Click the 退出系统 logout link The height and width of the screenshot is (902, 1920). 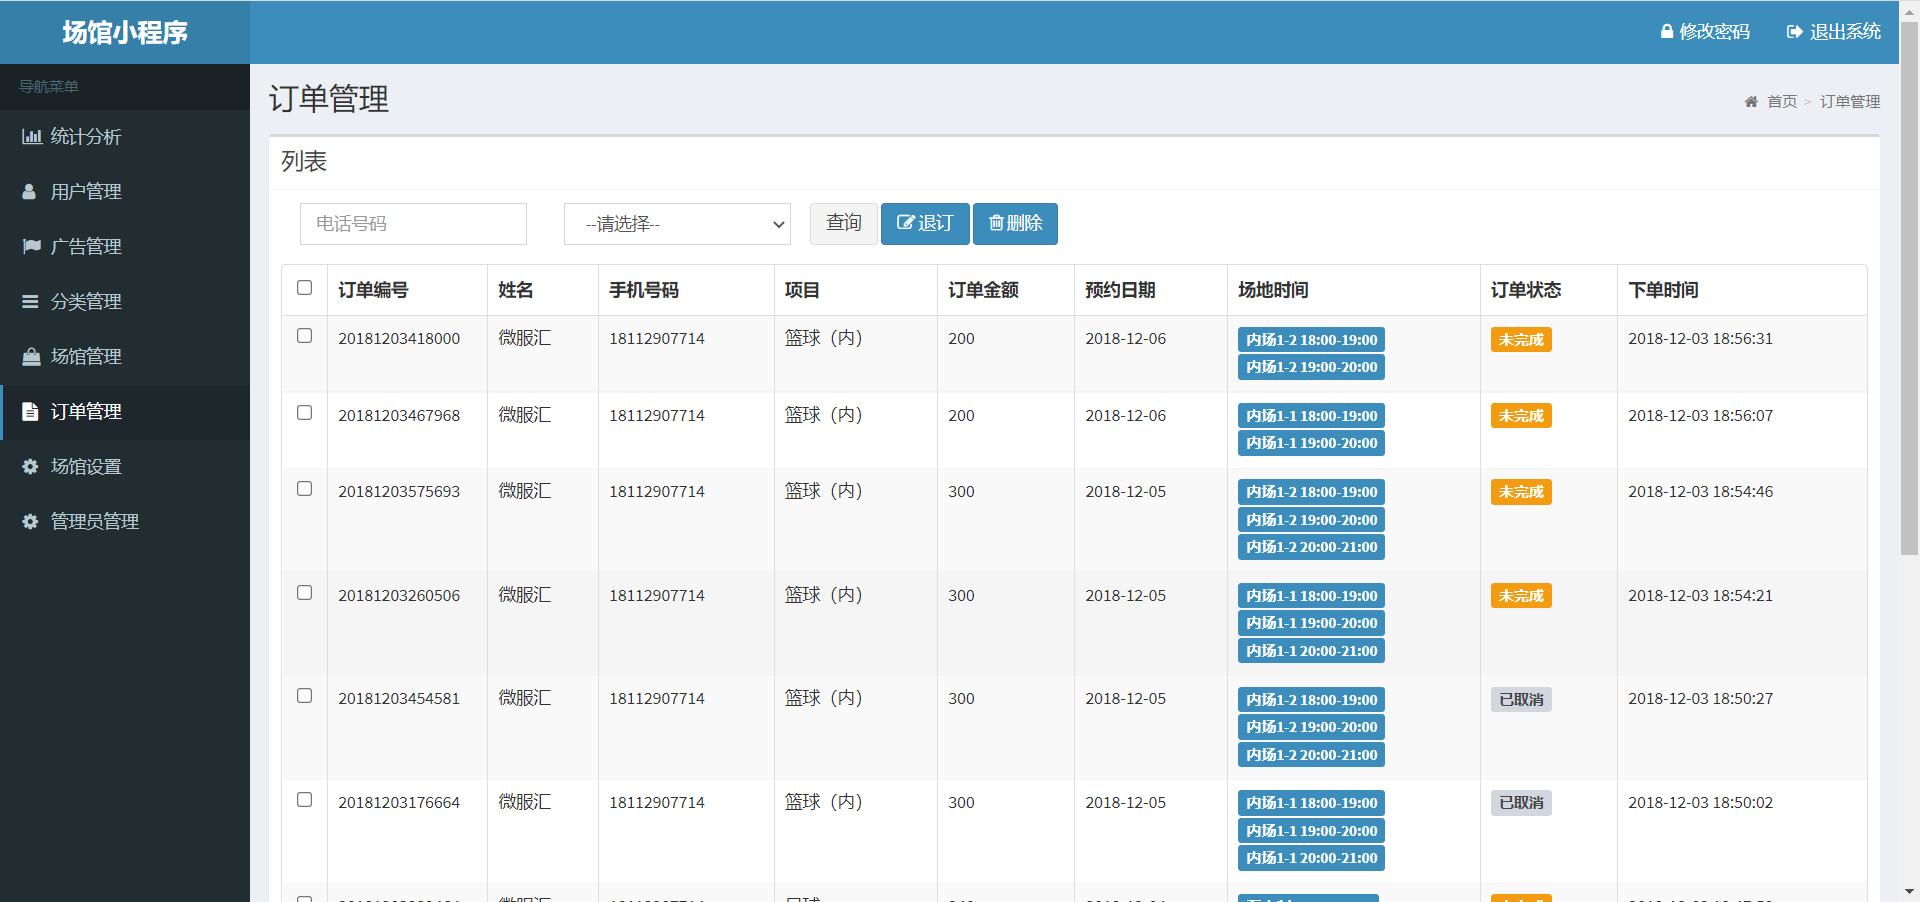click(1834, 32)
